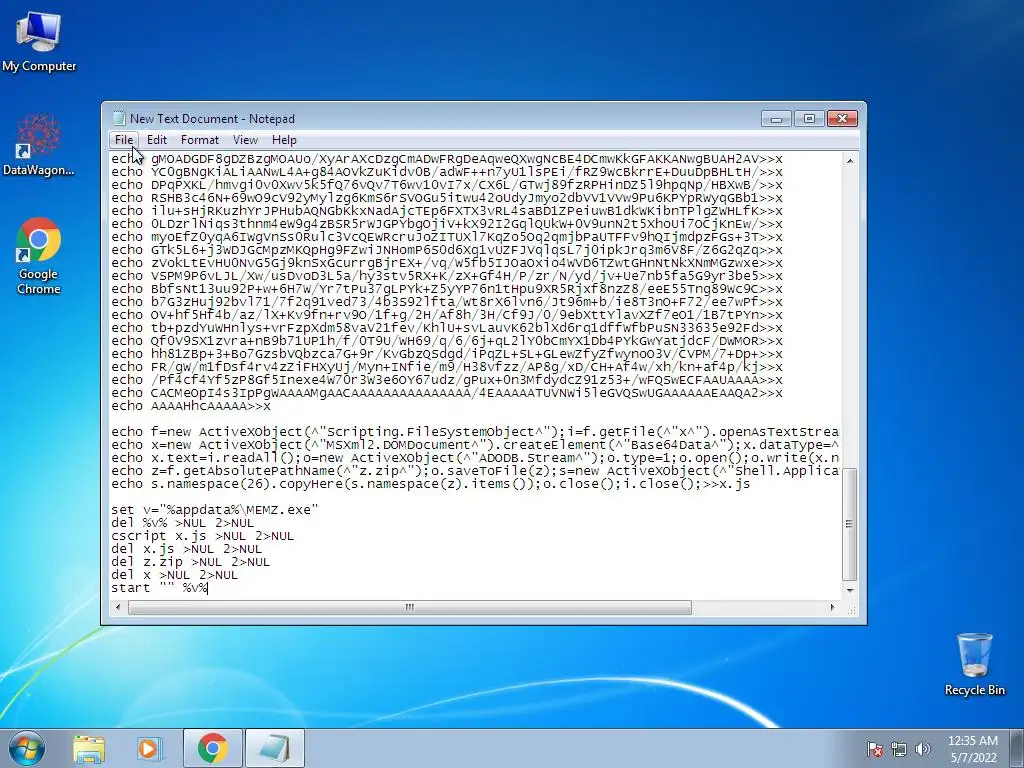Viewport: 1024px width, 768px height.
Task: Click the 'del x >NUL 2>NUL' line
Action: click(x=174, y=575)
